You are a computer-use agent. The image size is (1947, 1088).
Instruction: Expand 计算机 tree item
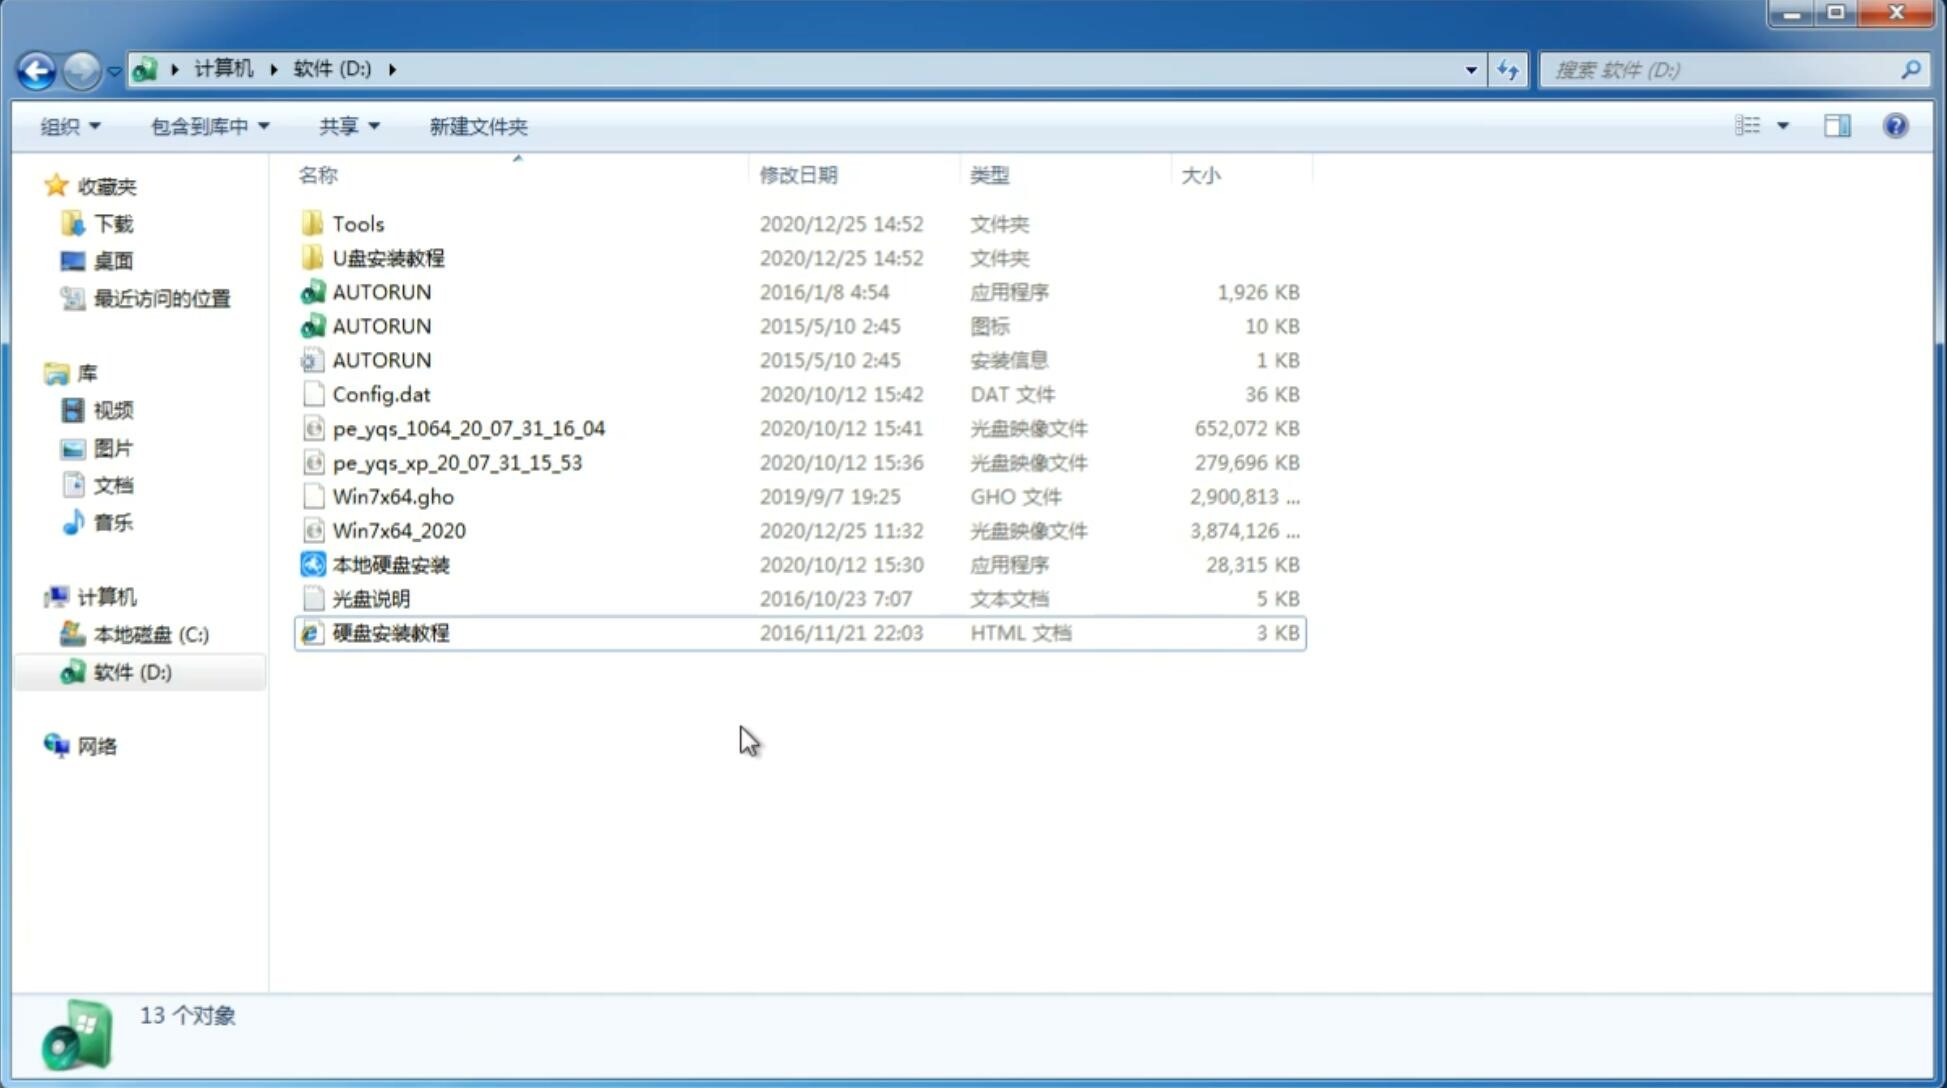[39, 596]
